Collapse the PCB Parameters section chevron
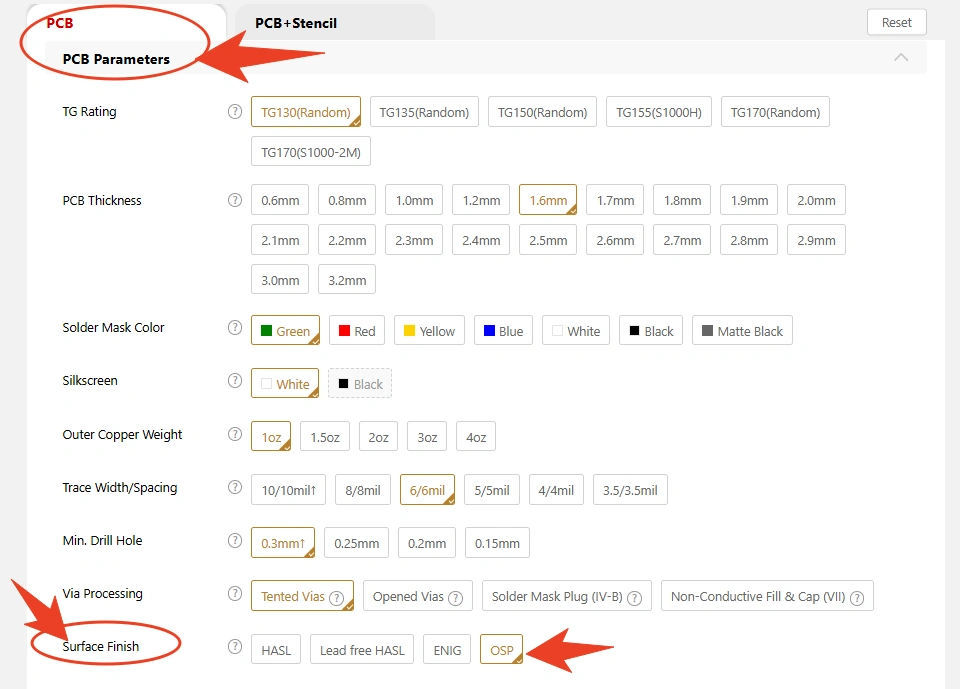The height and width of the screenshot is (689, 960). tap(901, 58)
